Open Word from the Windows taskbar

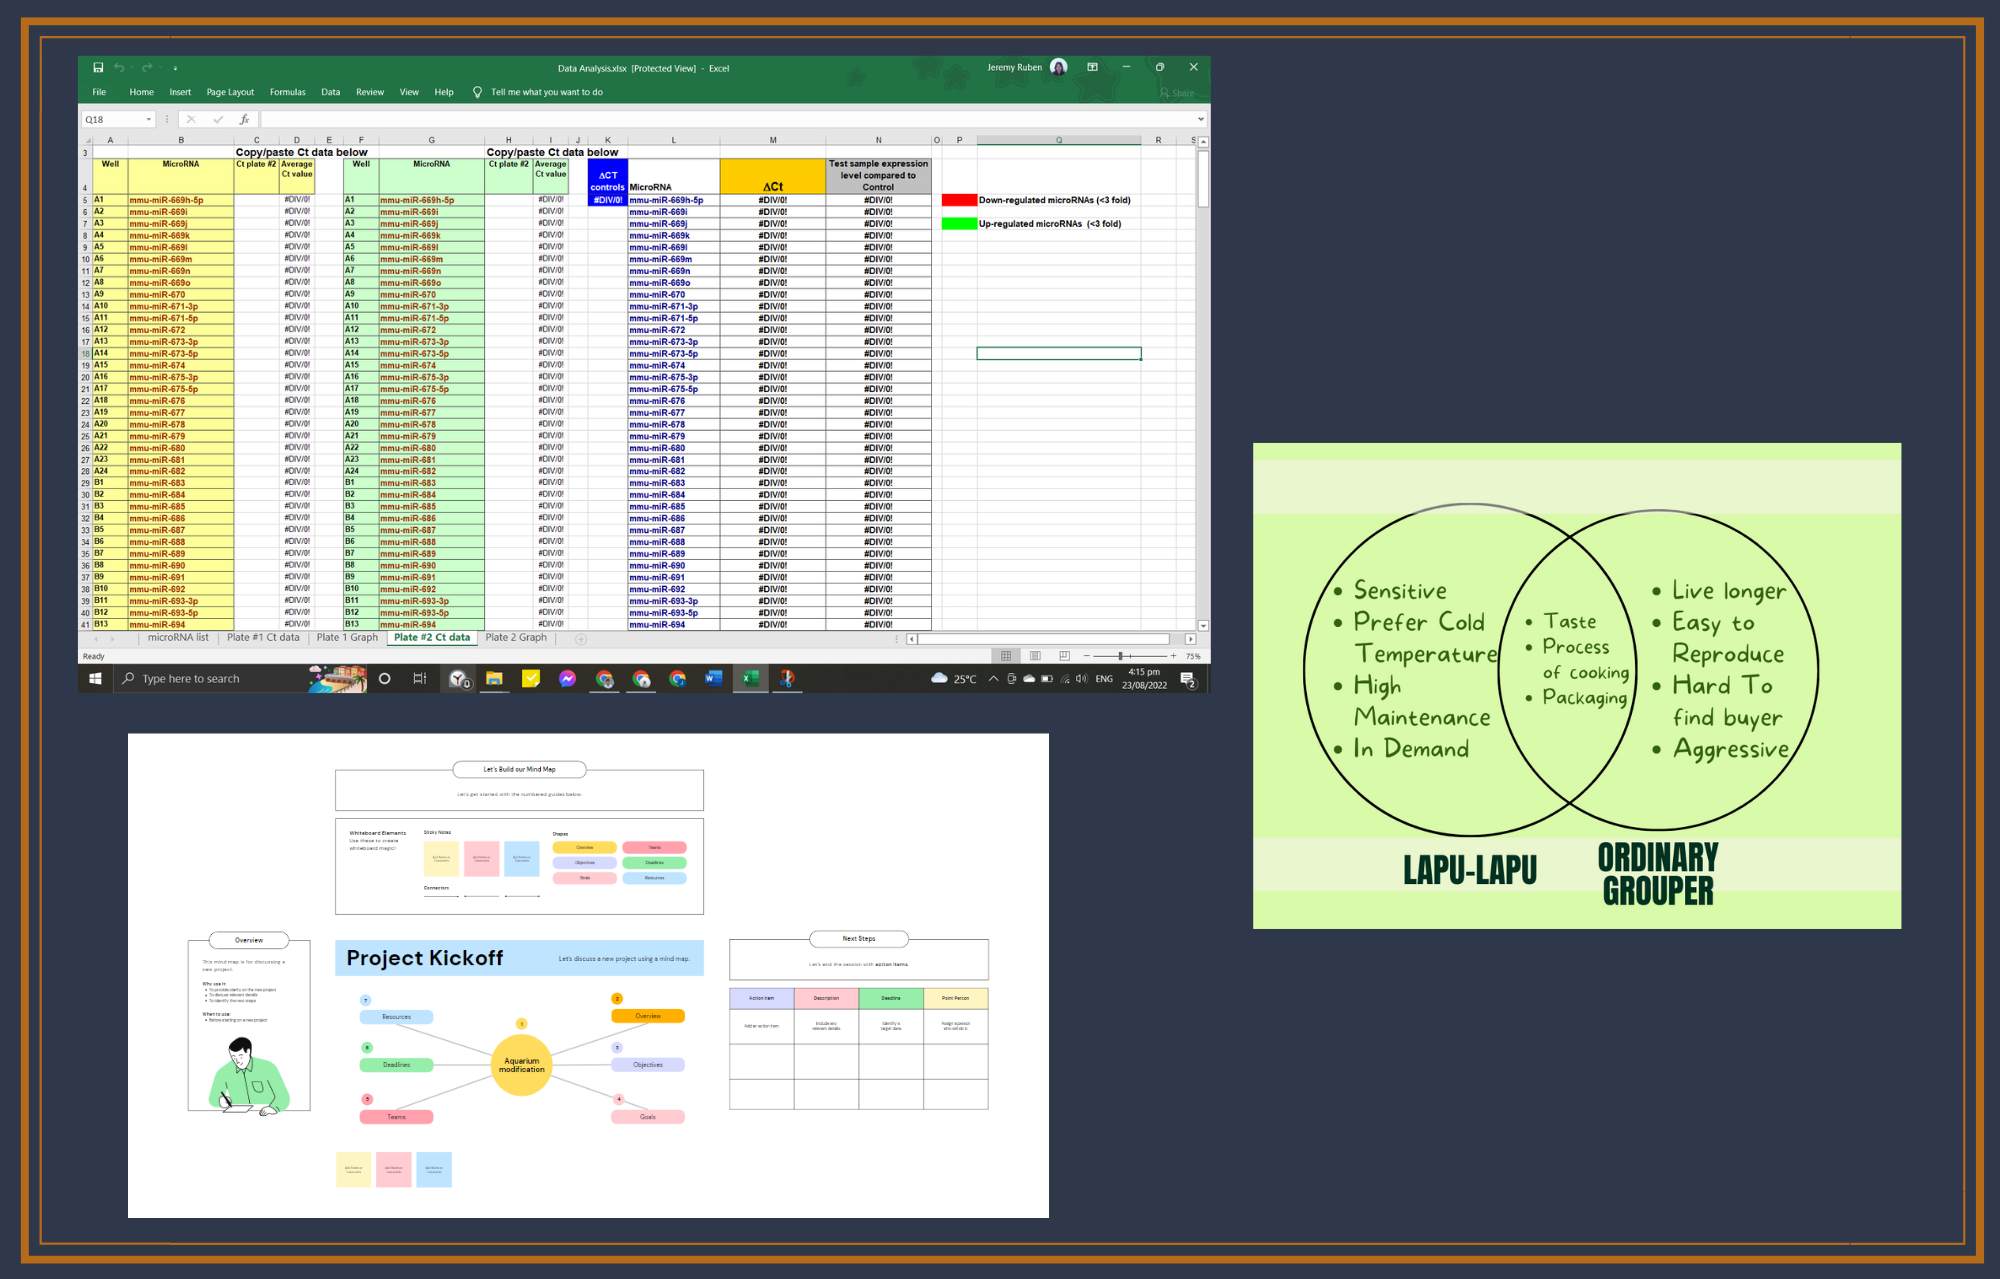pyautogui.click(x=713, y=679)
